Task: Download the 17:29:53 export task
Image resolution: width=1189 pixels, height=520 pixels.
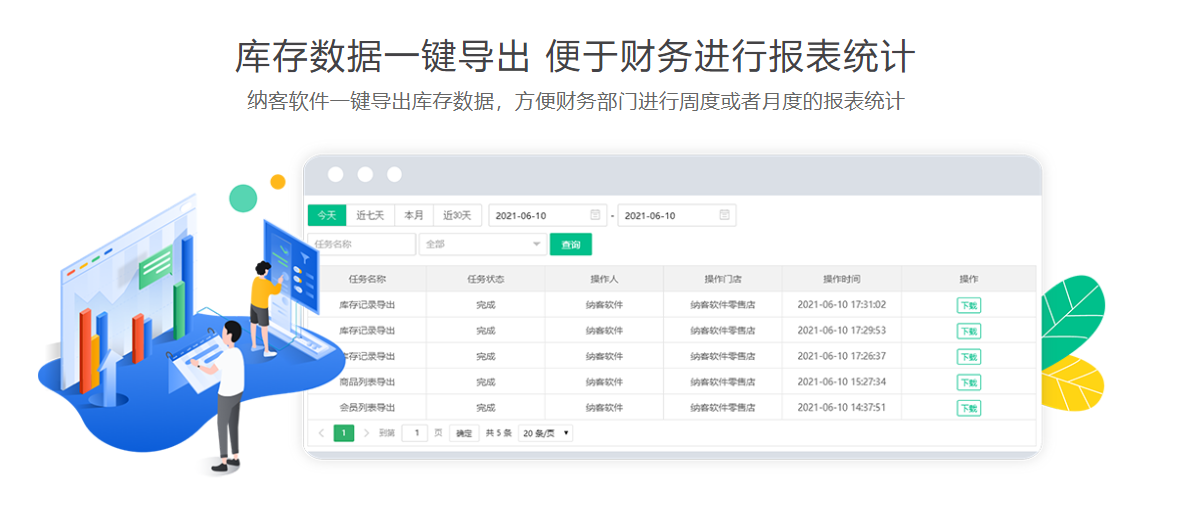Action: pyautogui.click(x=968, y=330)
